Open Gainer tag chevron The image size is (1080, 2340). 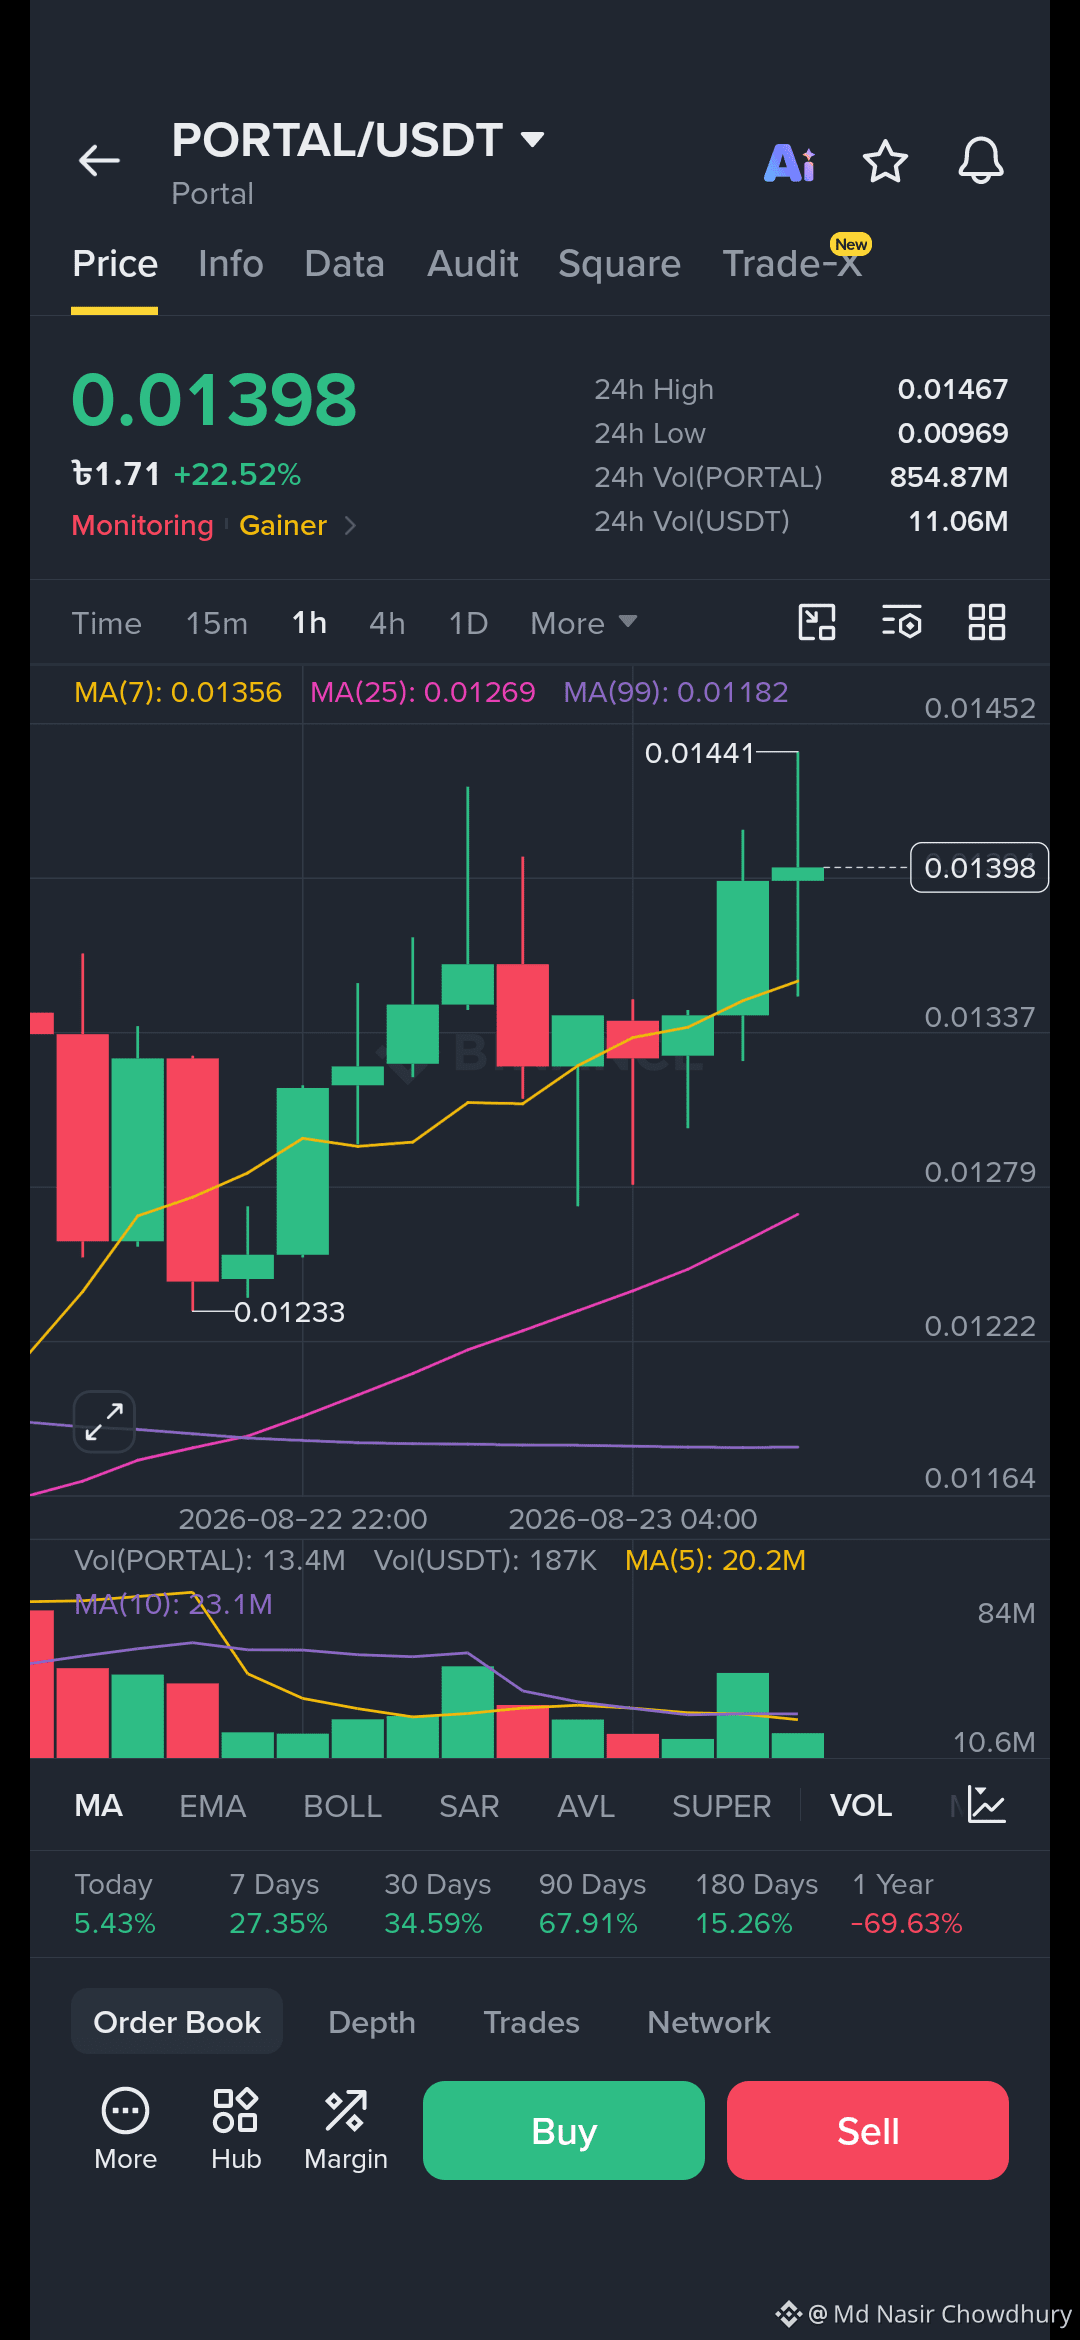350,525
